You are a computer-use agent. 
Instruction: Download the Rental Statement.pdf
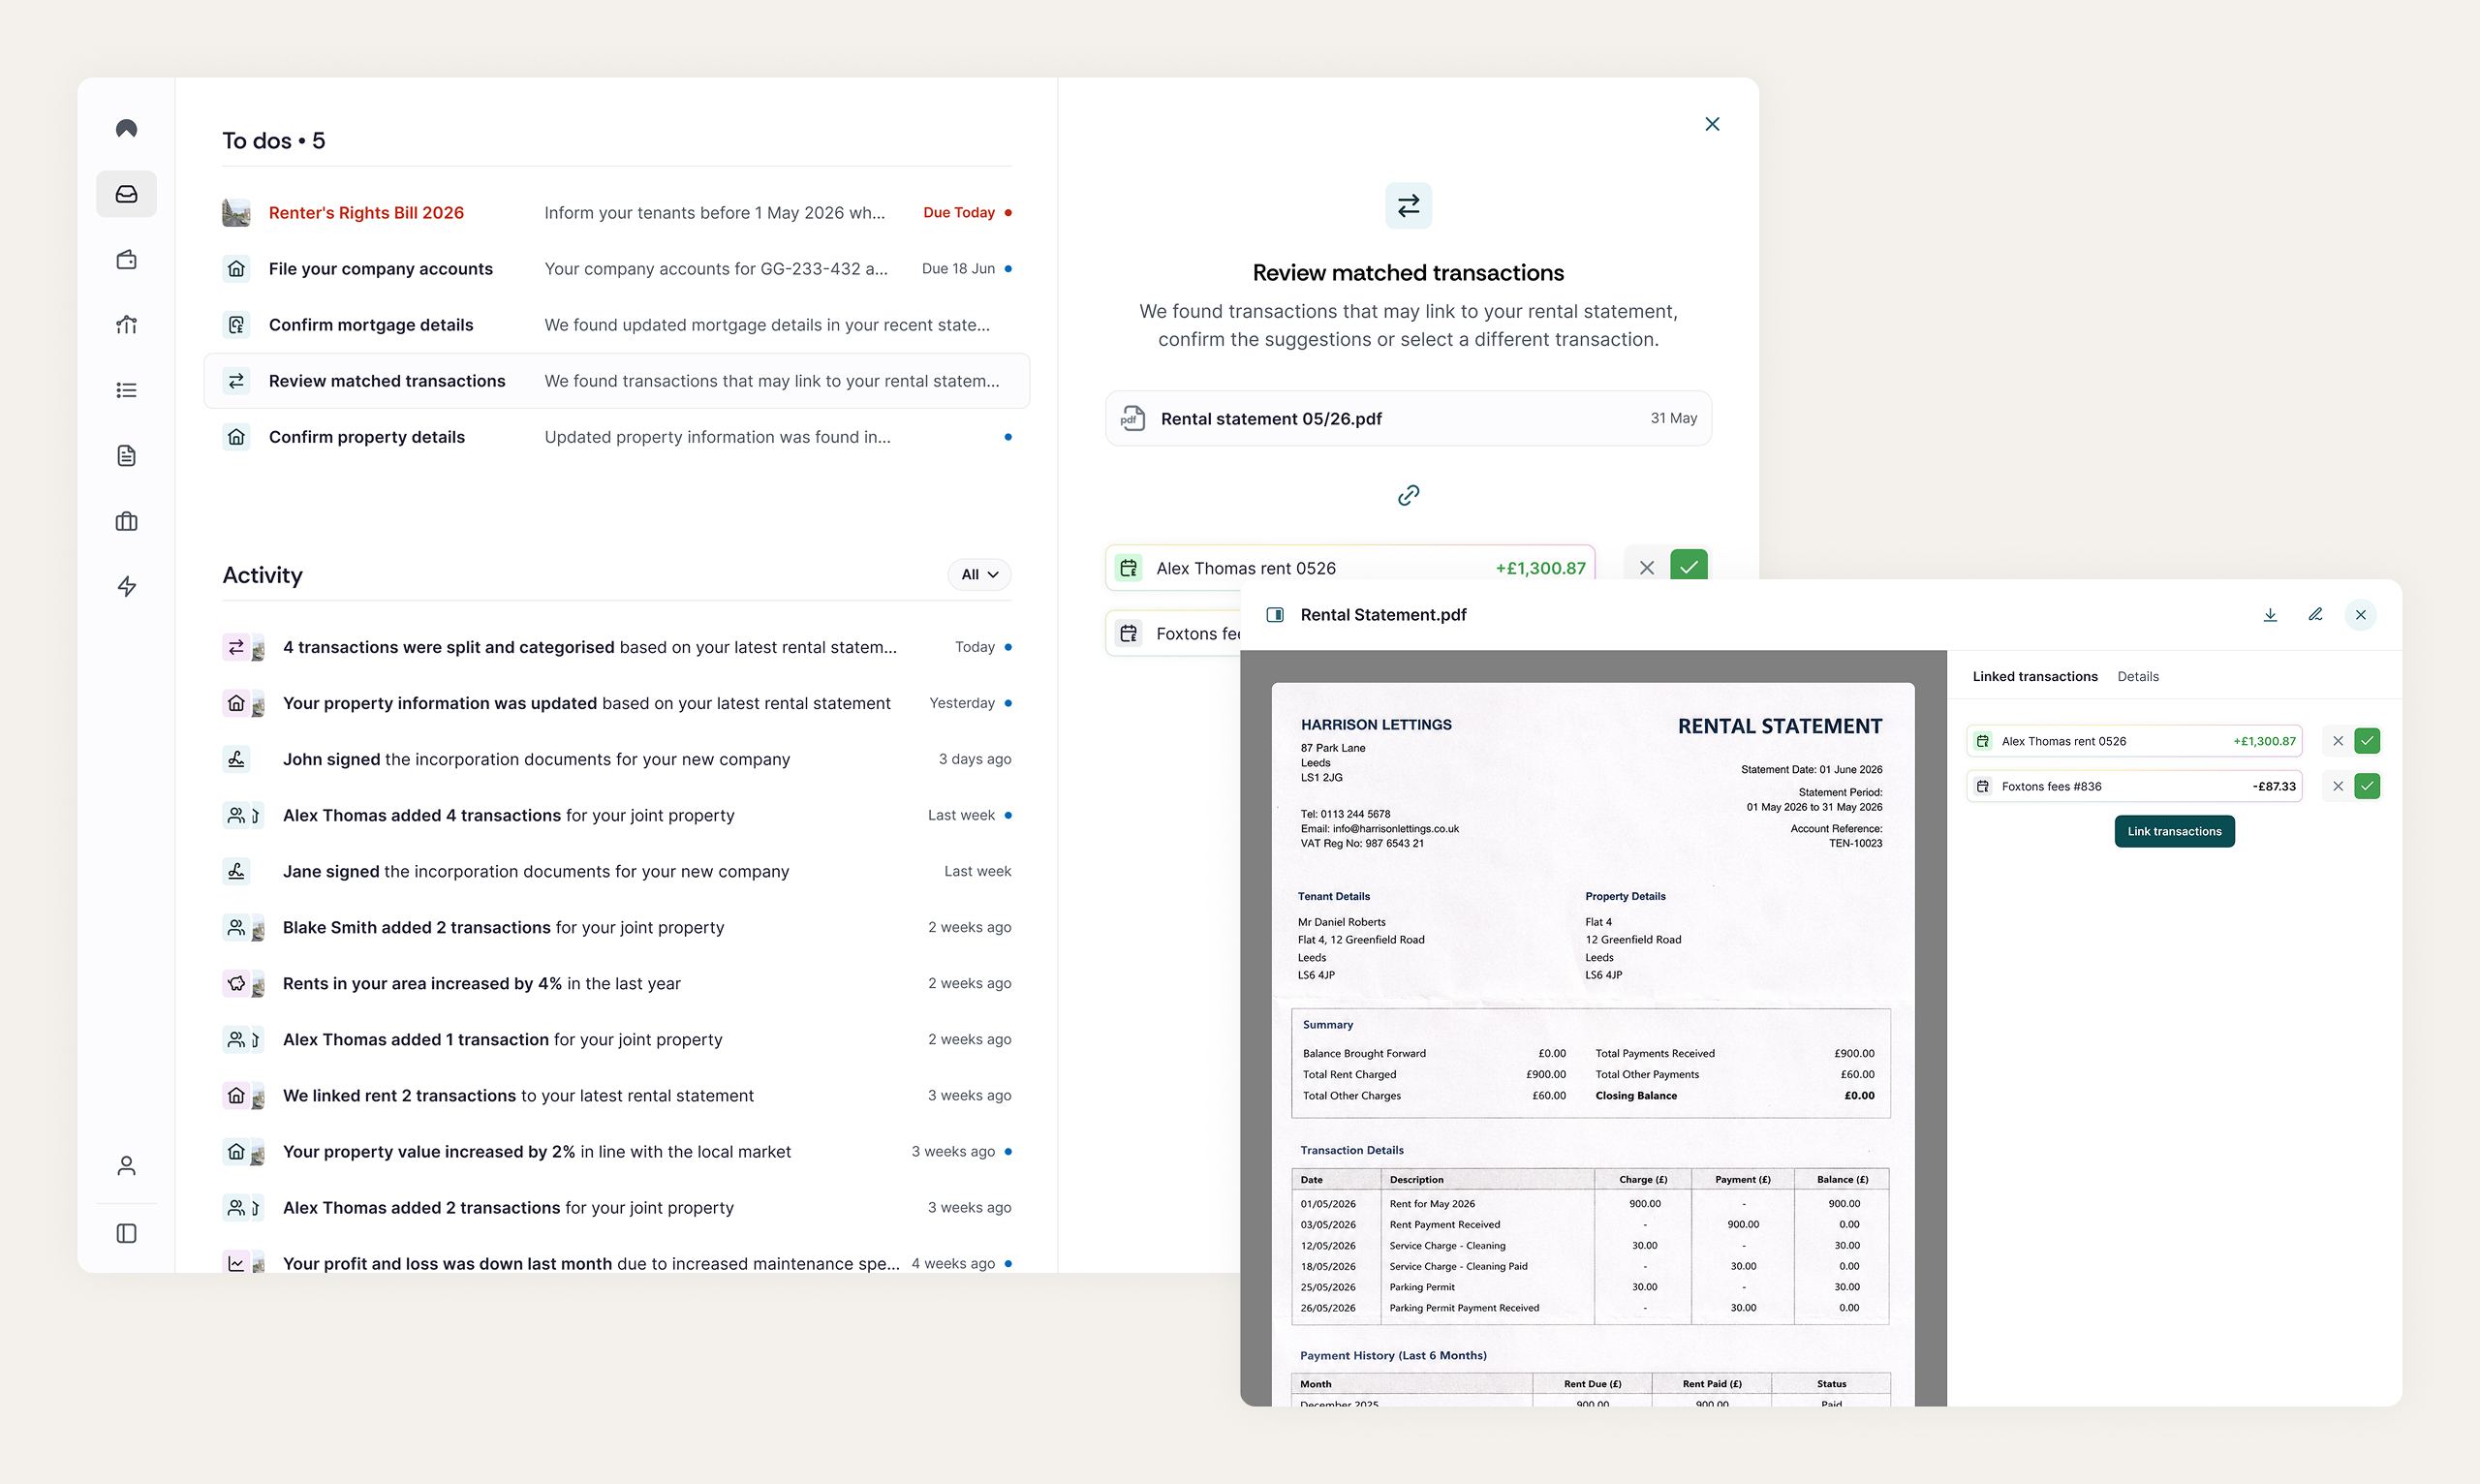2270,614
